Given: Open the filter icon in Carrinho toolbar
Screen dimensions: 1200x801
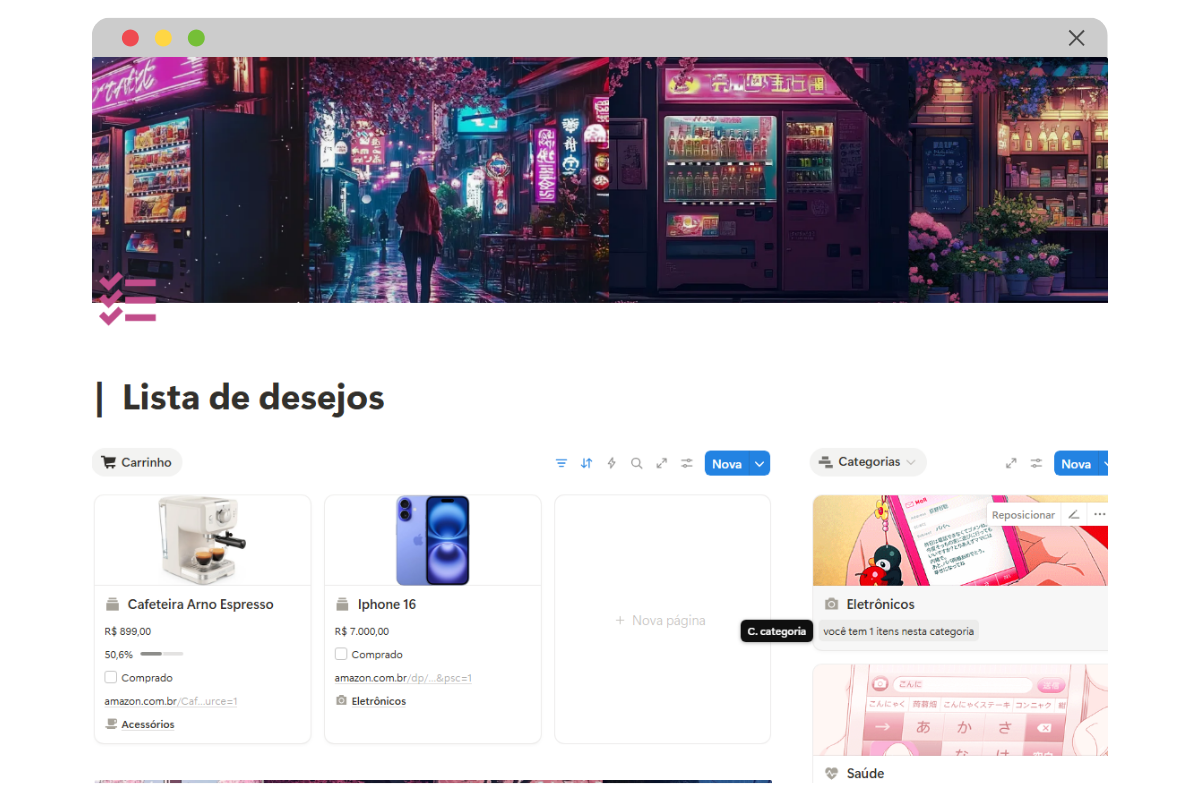Looking at the screenshot, I should (x=561, y=463).
